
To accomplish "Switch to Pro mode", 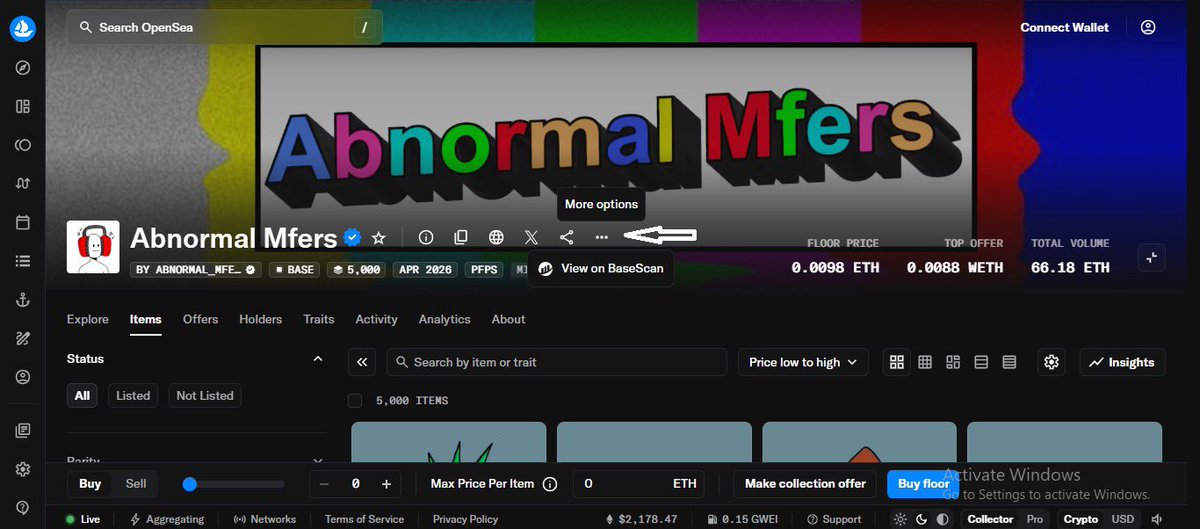I will click(x=1035, y=519).
